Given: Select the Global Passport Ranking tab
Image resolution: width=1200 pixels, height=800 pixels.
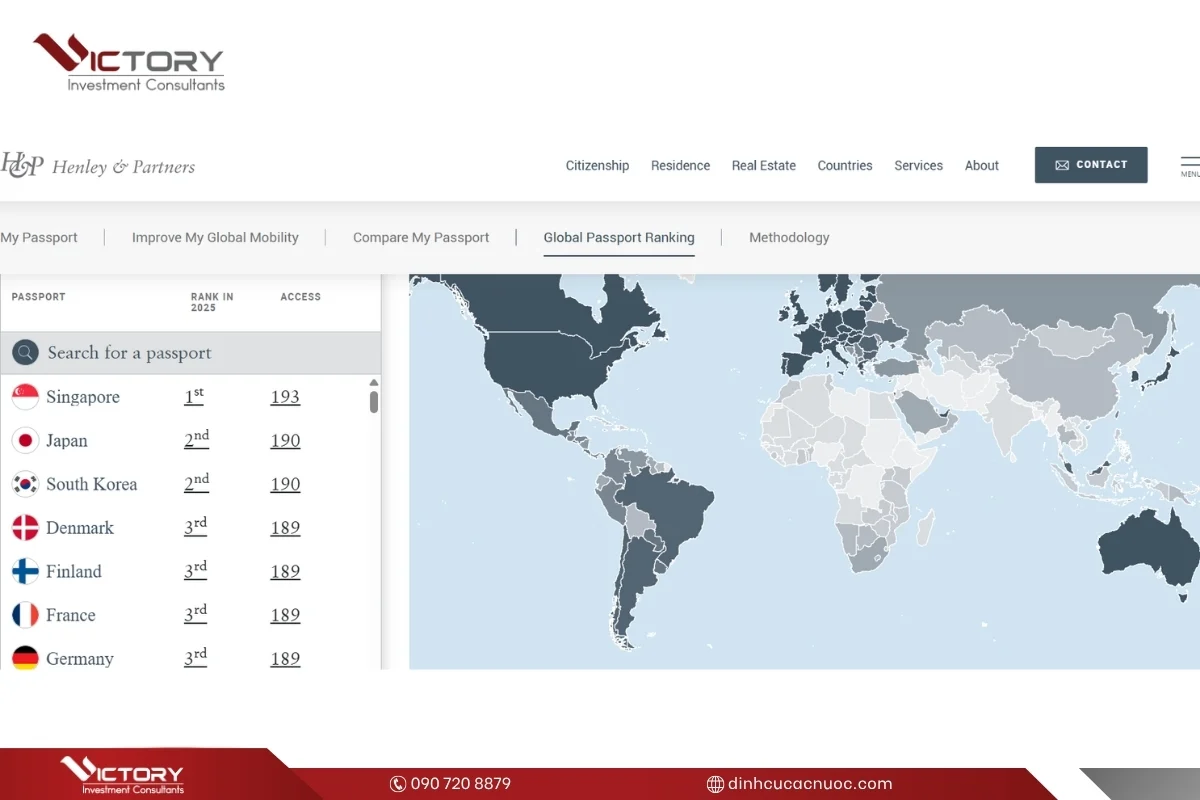Looking at the screenshot, I should (x=619, y=238).
